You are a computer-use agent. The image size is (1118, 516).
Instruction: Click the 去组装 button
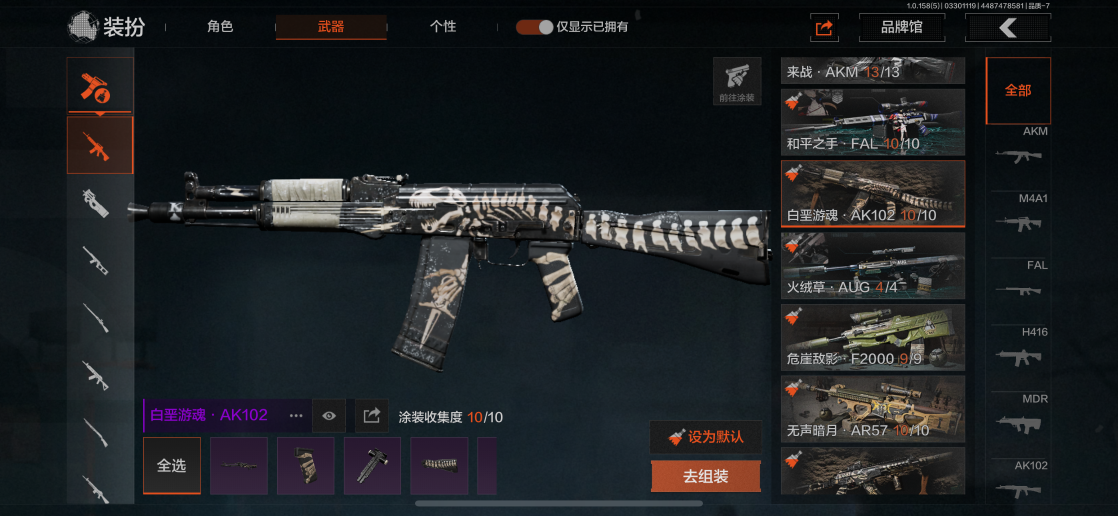pos(706,476)
